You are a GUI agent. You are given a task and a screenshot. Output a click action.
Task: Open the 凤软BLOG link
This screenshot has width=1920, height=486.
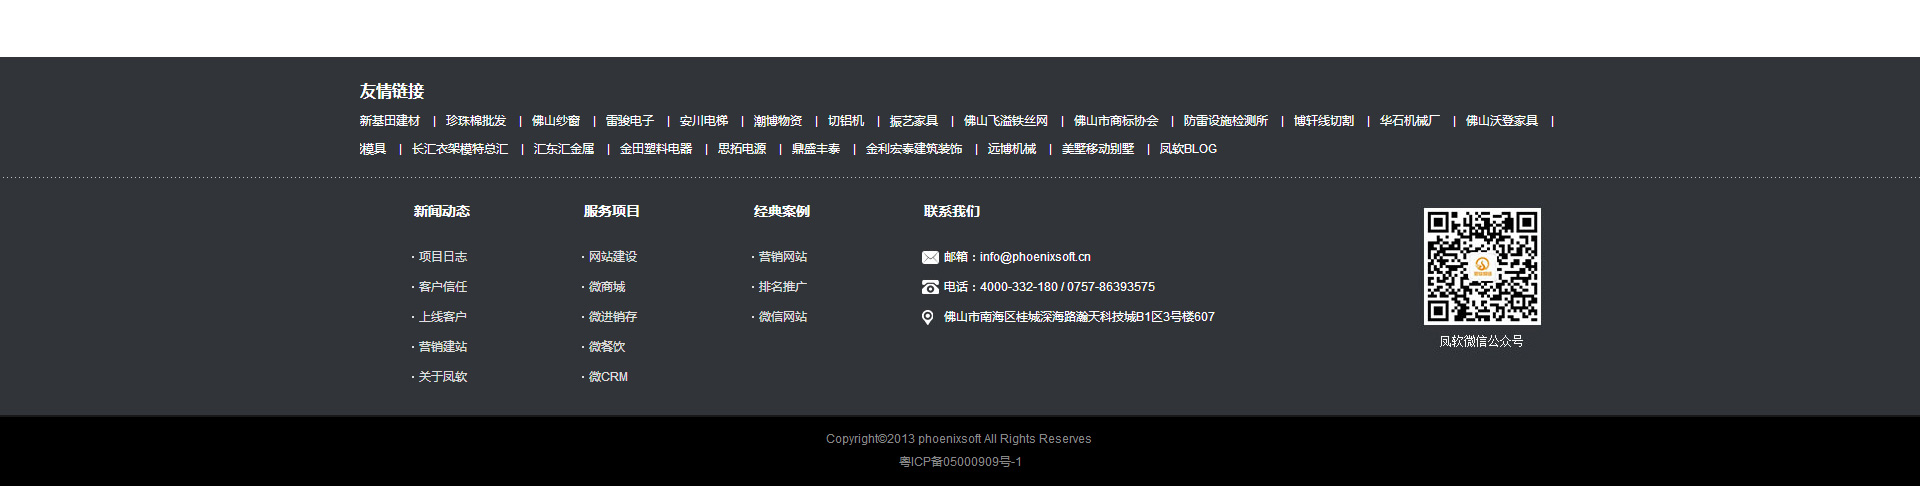[1188, 149]
